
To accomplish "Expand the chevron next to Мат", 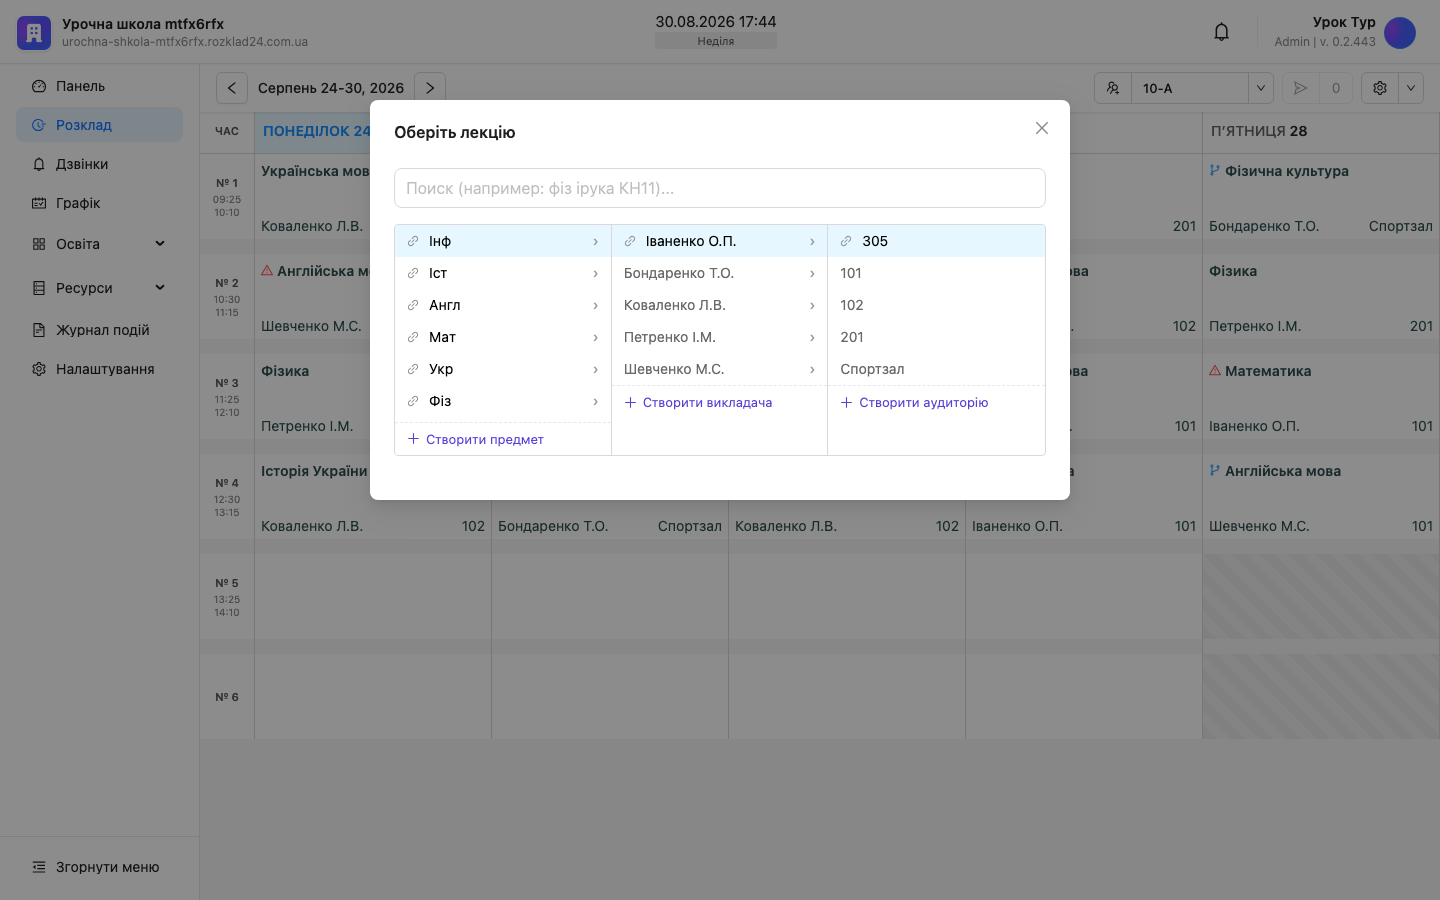I will (595, 337).
